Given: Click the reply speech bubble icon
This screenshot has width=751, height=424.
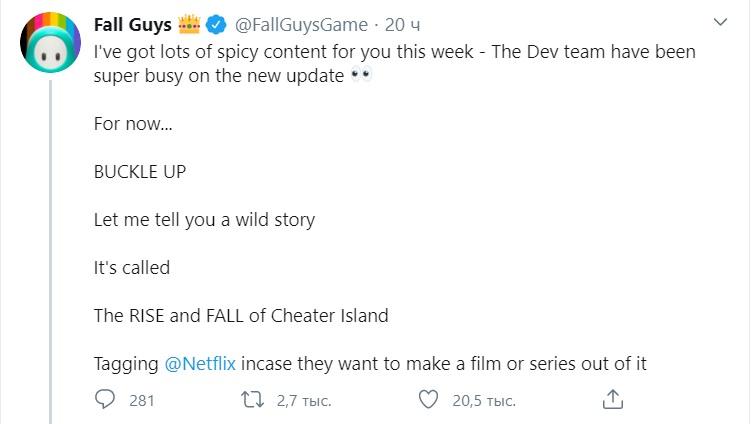Looking at the screenshot, I should point(106,400).
